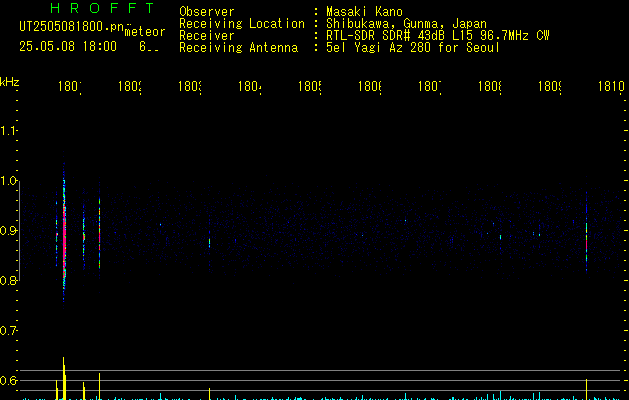Click the 0.6 frequency axis label
629x400 pixels.
8,380
